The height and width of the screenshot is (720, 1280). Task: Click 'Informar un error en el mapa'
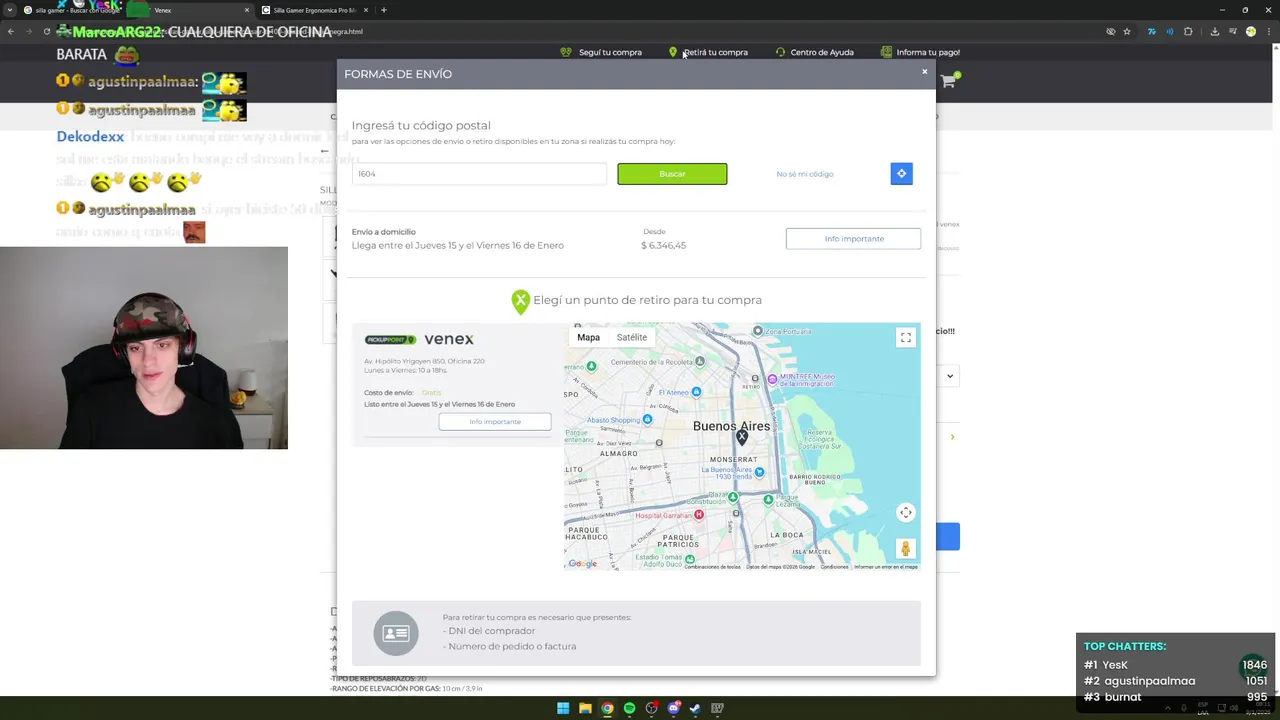click(885, 567)
